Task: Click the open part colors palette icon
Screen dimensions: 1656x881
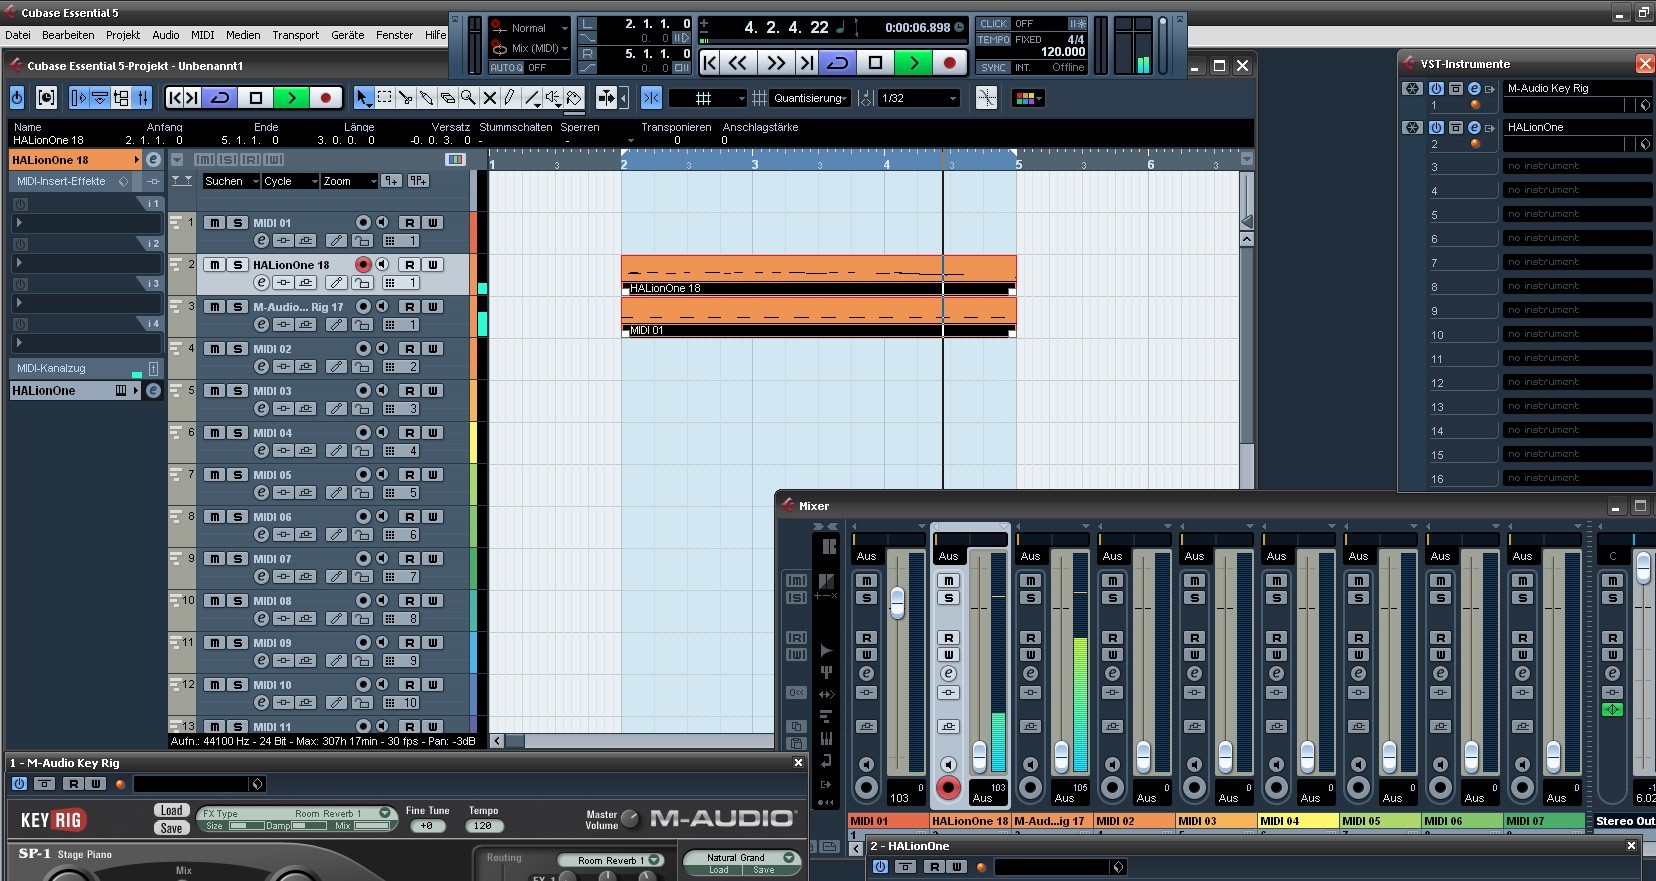Action: tap(1028, 98)
